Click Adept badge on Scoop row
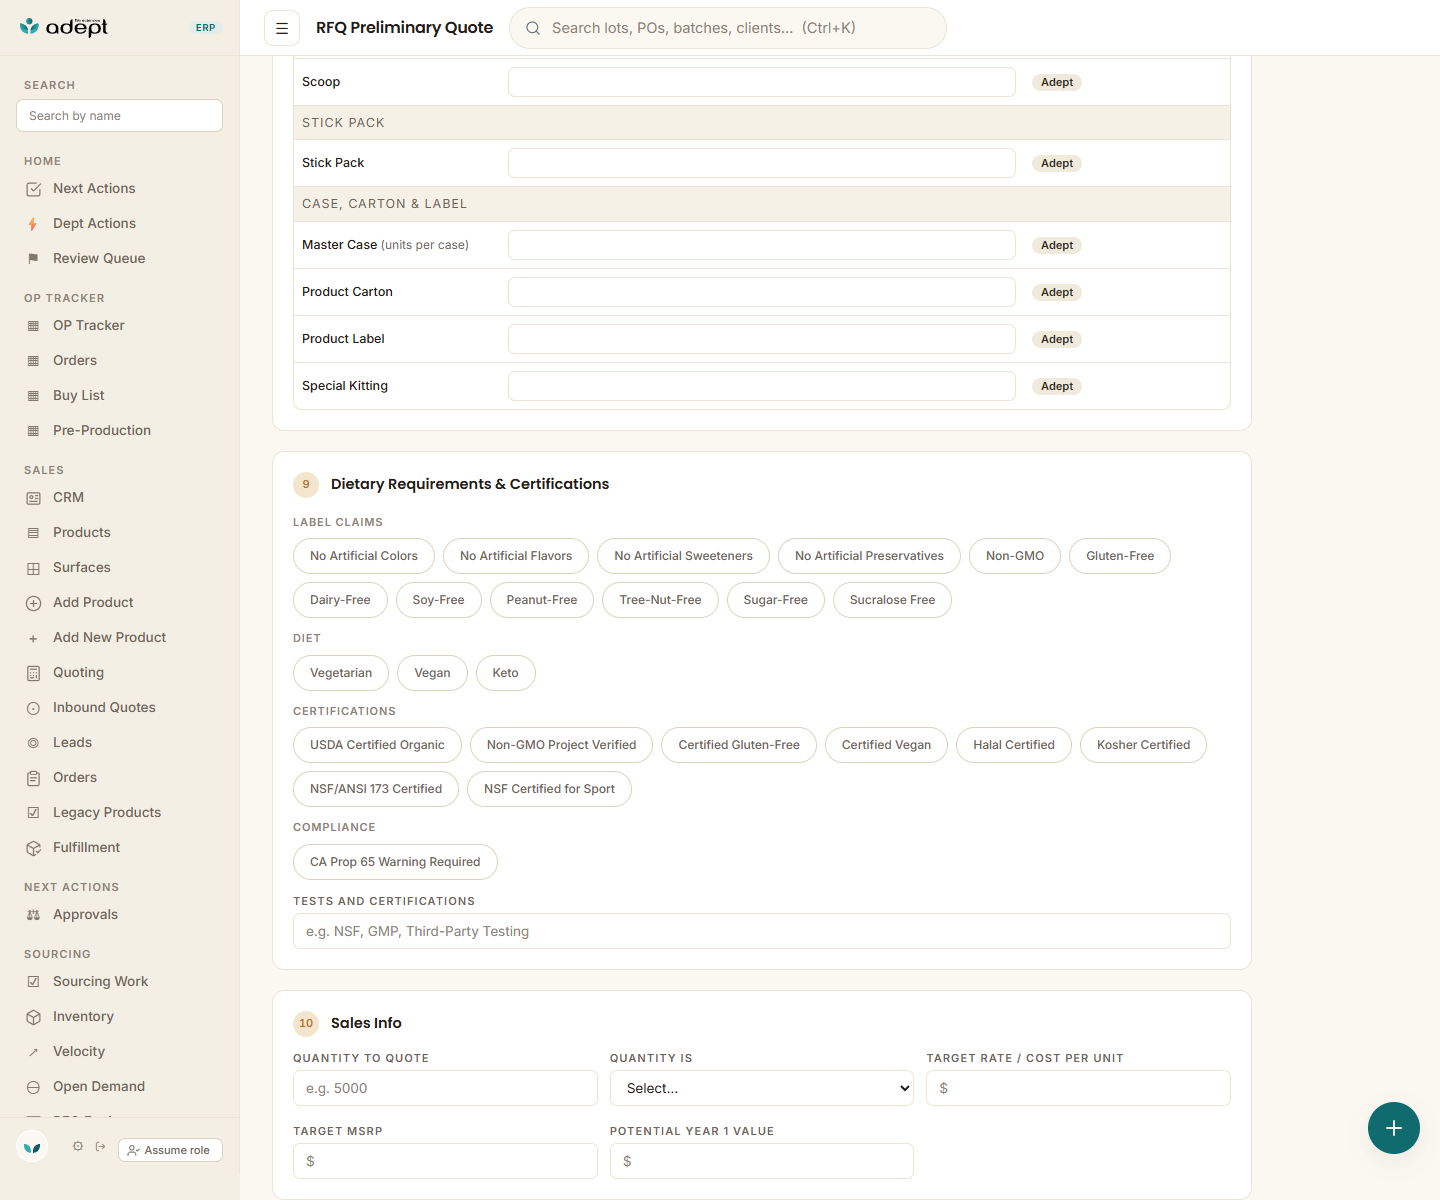 [x=1057, y=83]
